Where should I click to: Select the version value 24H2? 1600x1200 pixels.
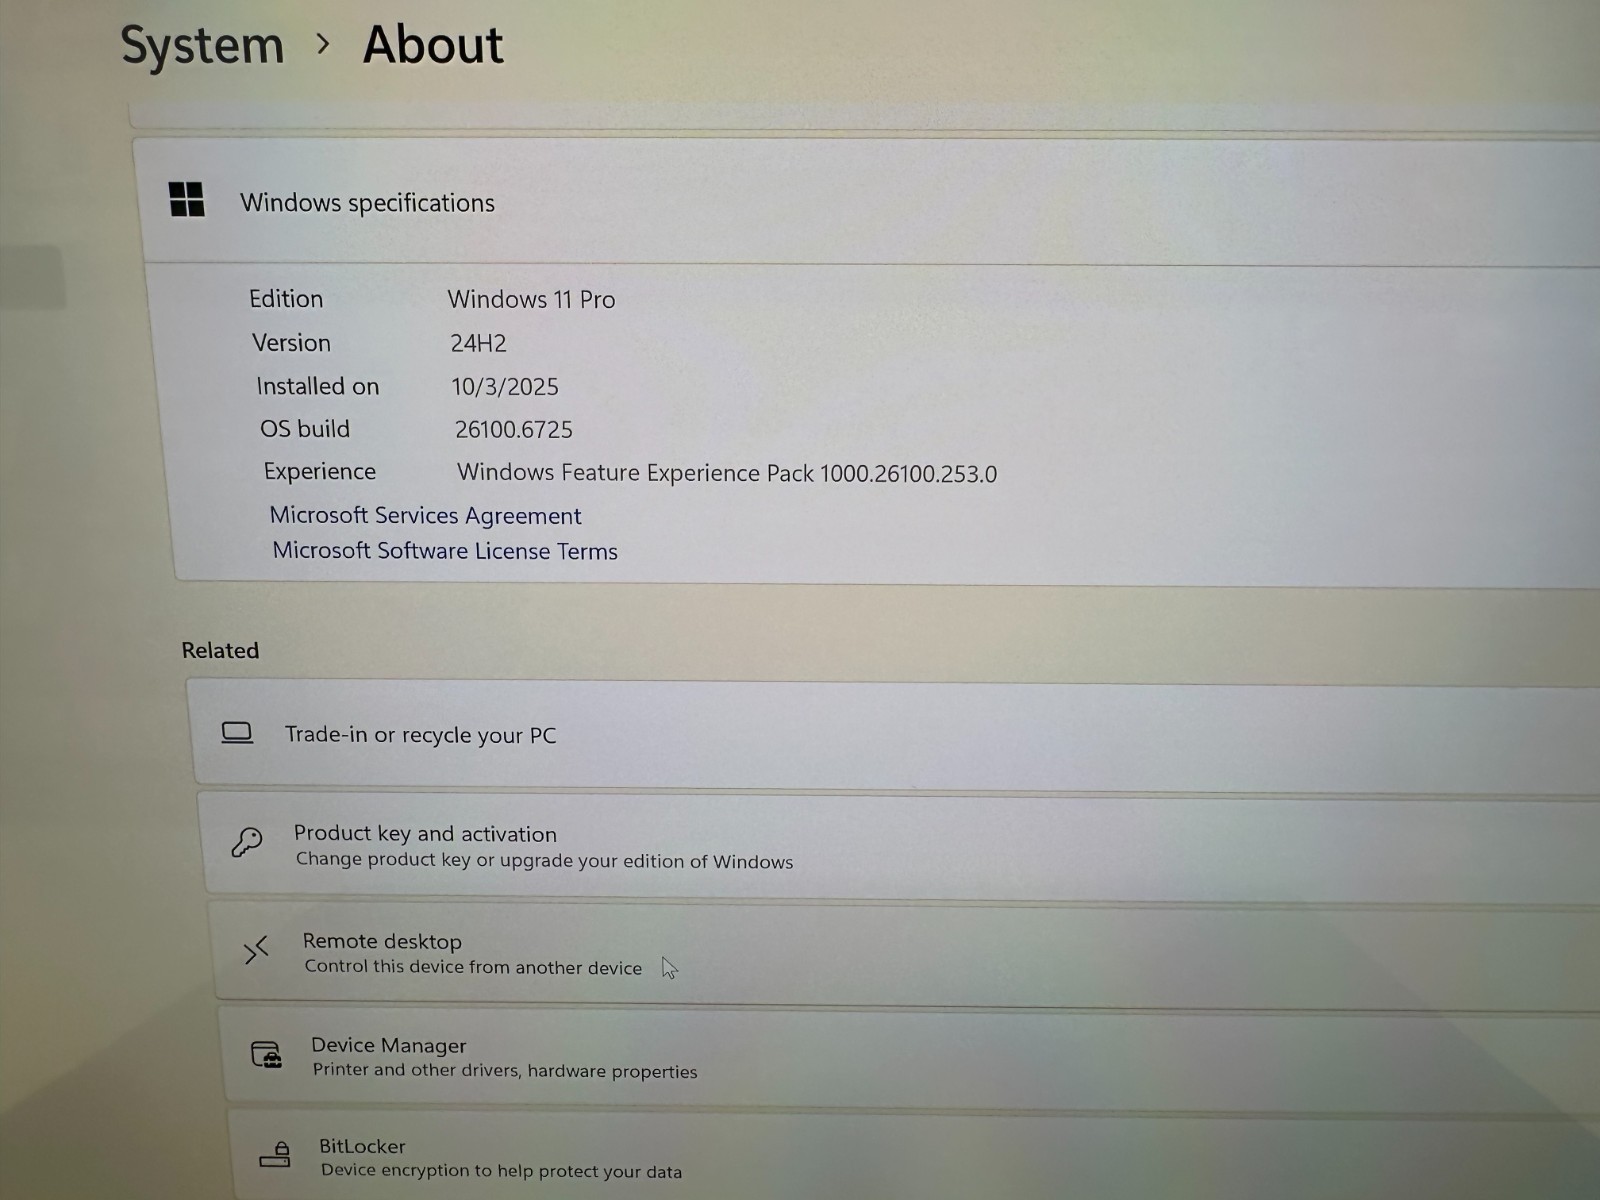coord(478,343)
